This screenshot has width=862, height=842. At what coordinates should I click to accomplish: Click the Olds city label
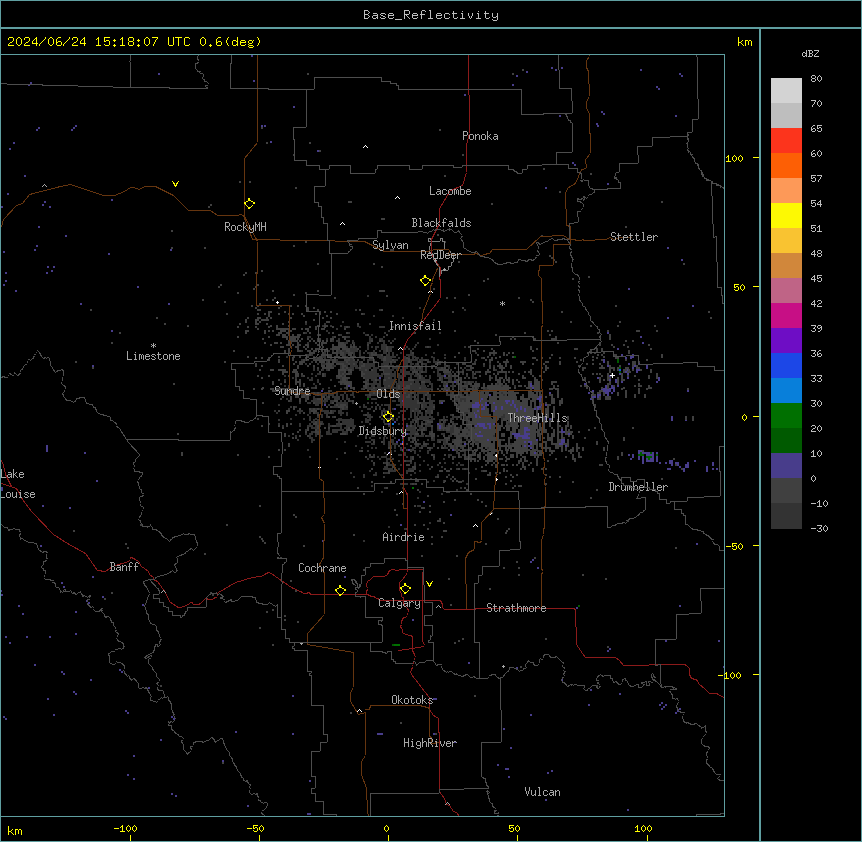click(x=388, y=394)
